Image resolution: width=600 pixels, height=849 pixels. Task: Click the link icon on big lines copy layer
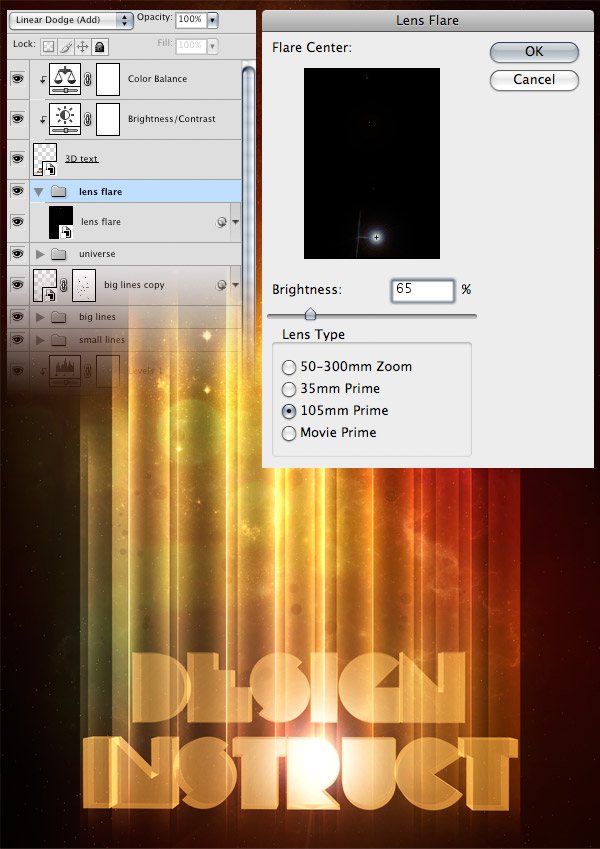tap(64, 285)
